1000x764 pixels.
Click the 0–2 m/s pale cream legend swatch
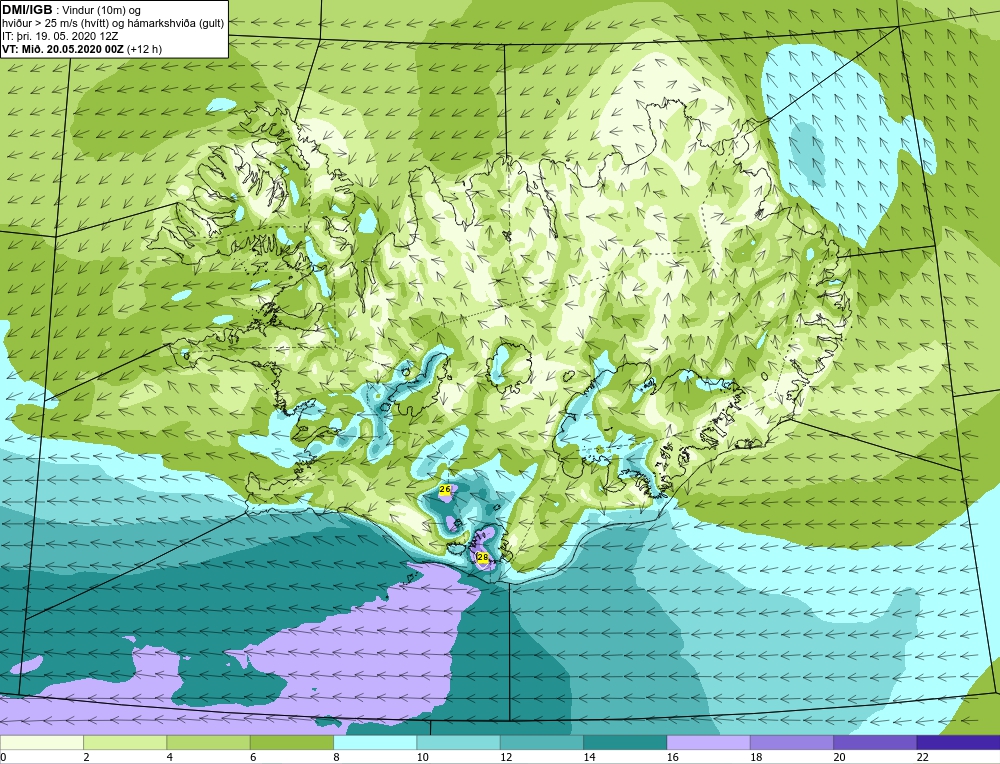tap(41, 743)
